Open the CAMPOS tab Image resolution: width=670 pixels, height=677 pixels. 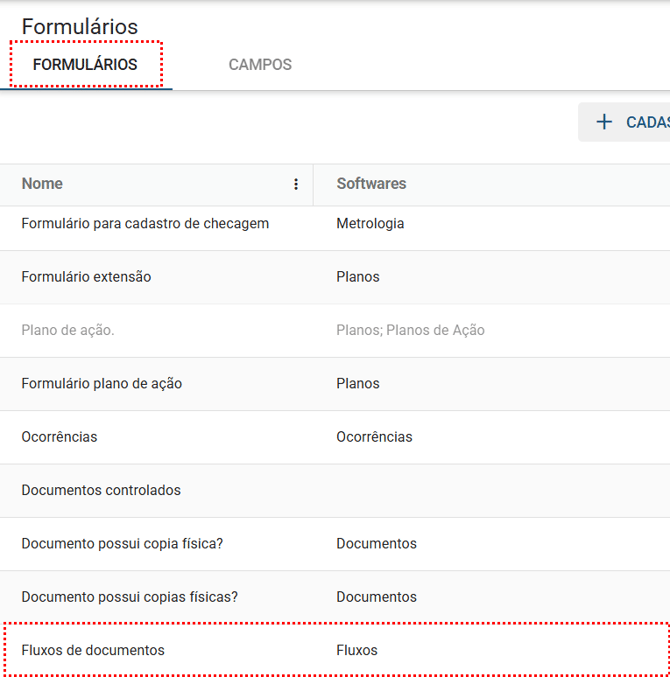[x=260, y=65]
